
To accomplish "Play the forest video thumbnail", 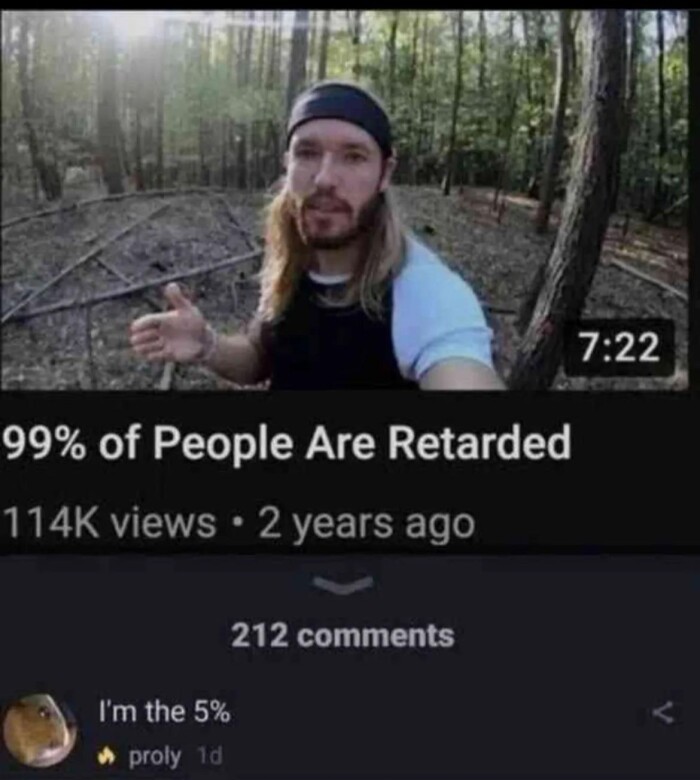I will 344,199.
